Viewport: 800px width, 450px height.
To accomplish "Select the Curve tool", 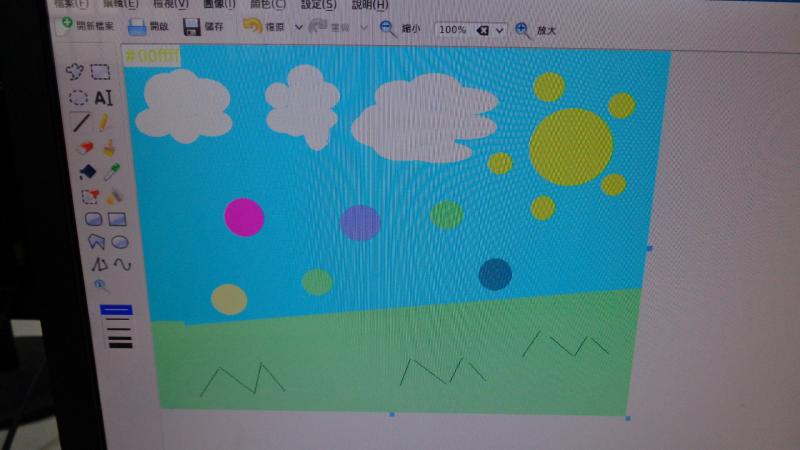I will 122,264.
